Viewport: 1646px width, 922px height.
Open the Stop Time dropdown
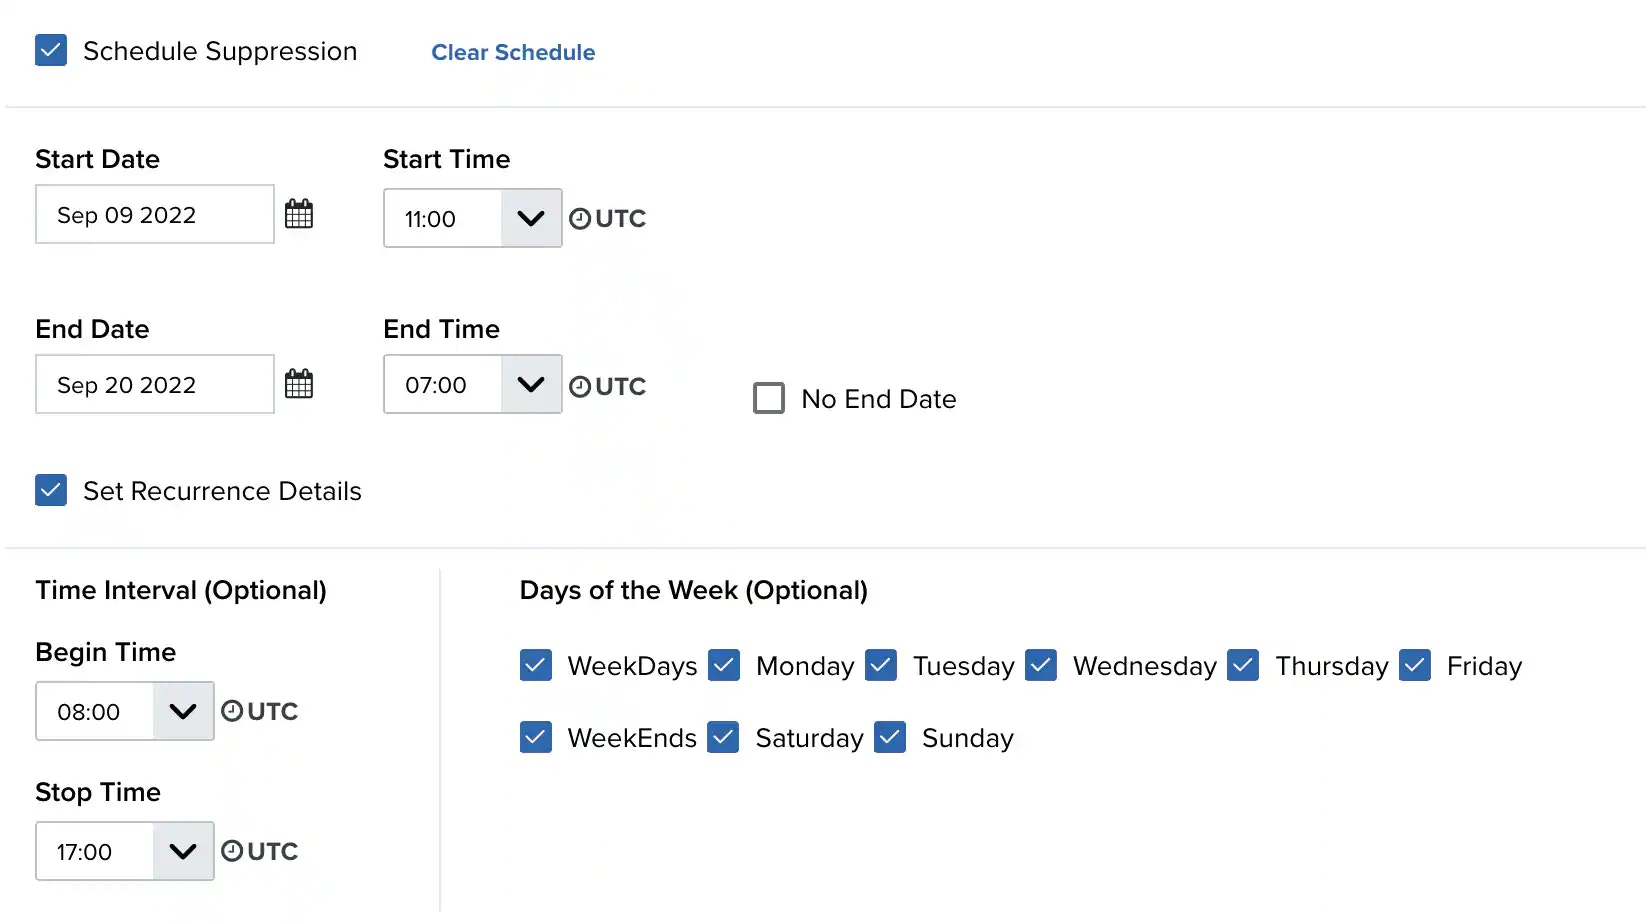(183, 851)
